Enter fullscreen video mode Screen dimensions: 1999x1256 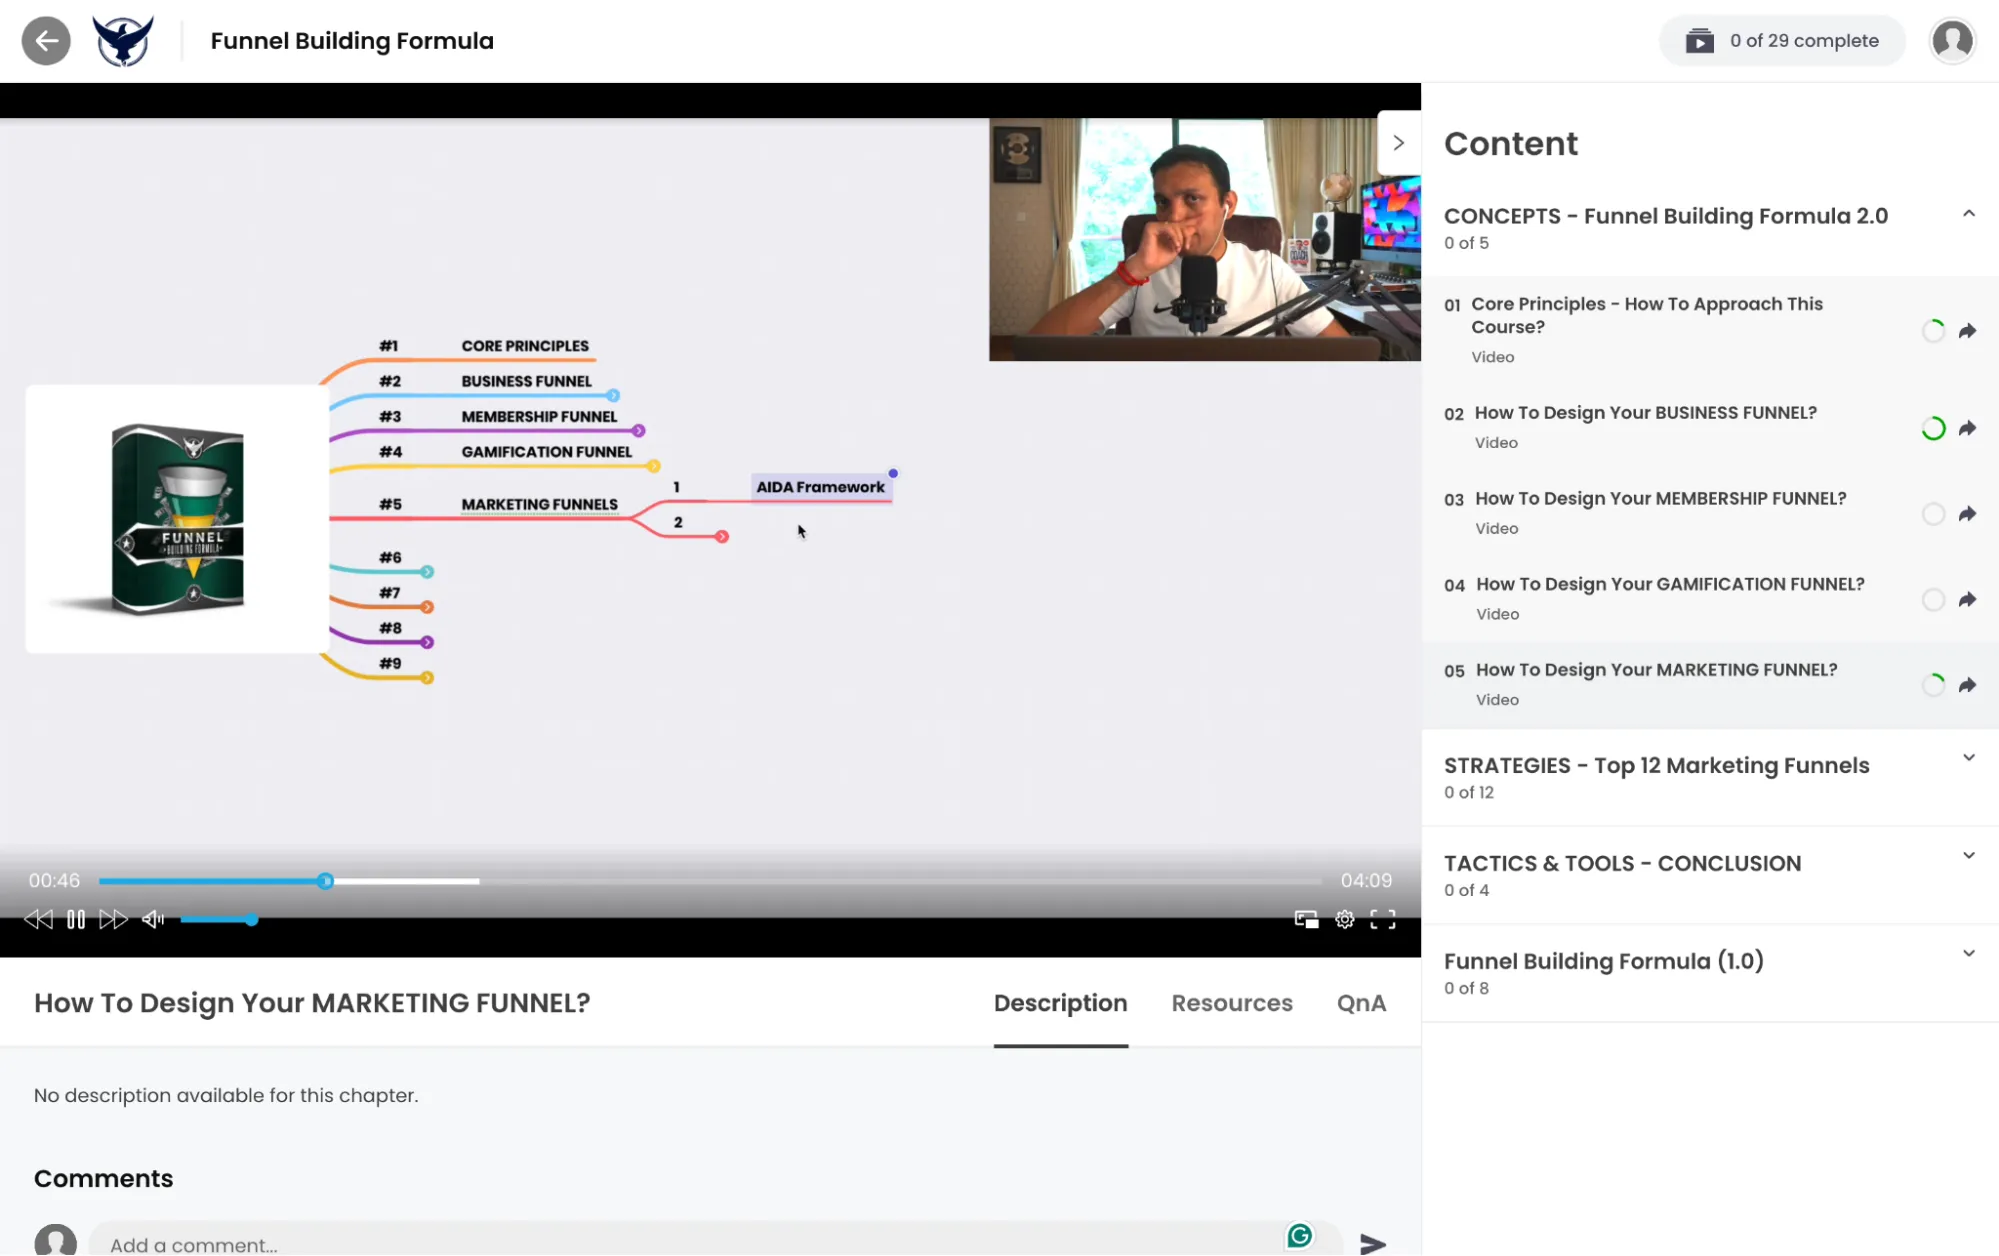1383,920
